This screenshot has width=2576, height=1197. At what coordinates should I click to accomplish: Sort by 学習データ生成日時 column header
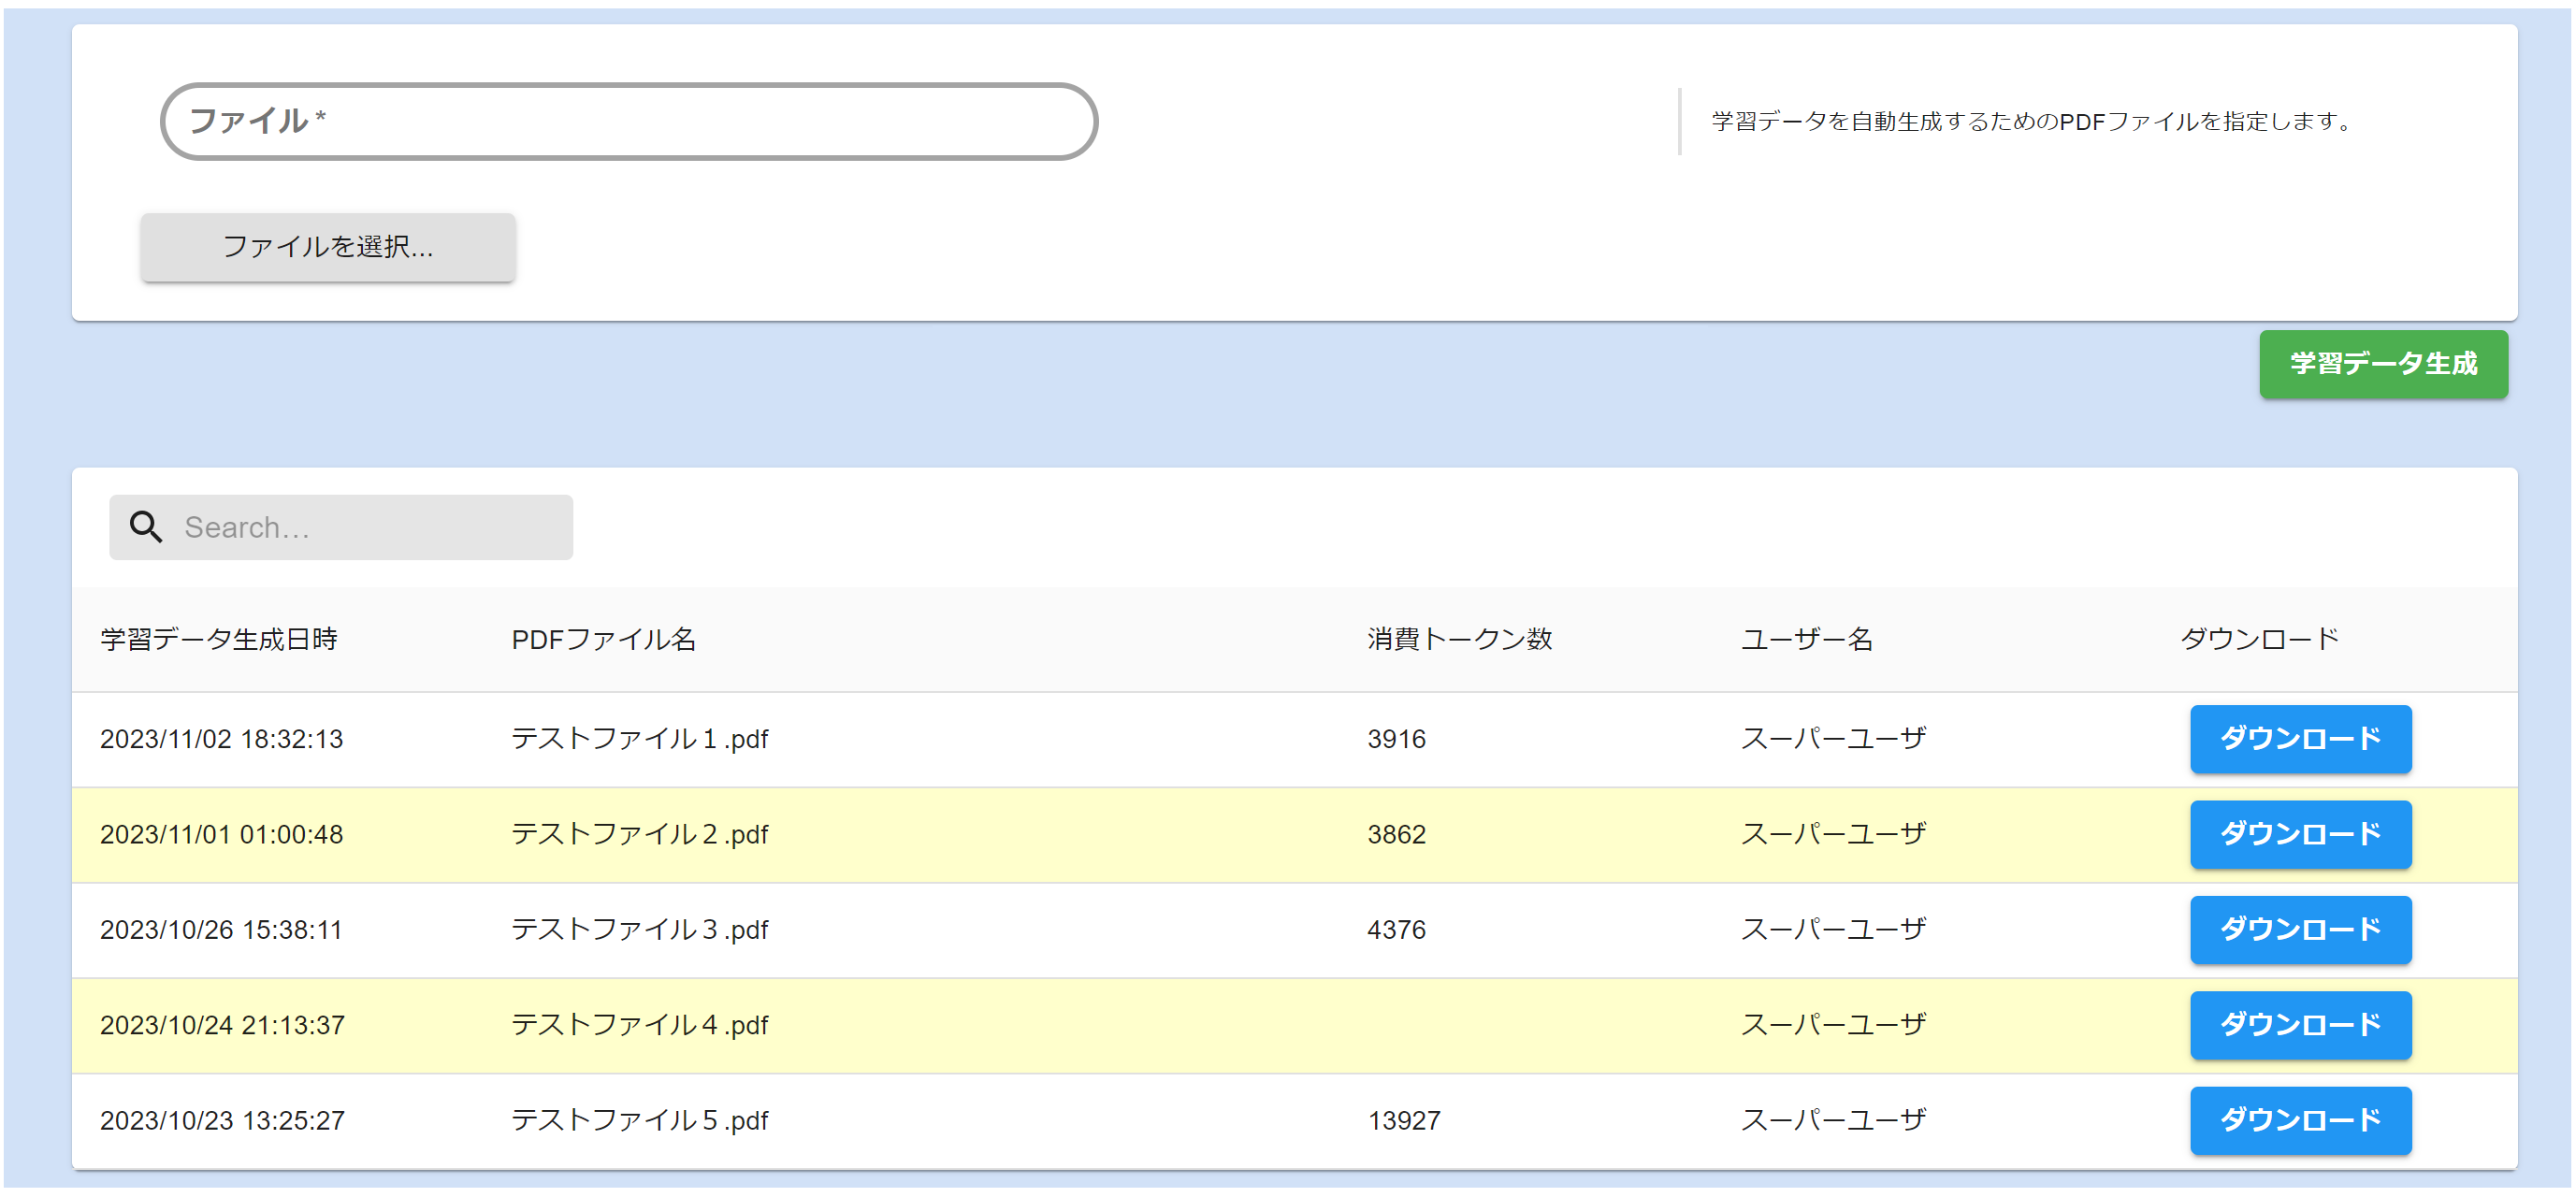[x=219, y=639]
